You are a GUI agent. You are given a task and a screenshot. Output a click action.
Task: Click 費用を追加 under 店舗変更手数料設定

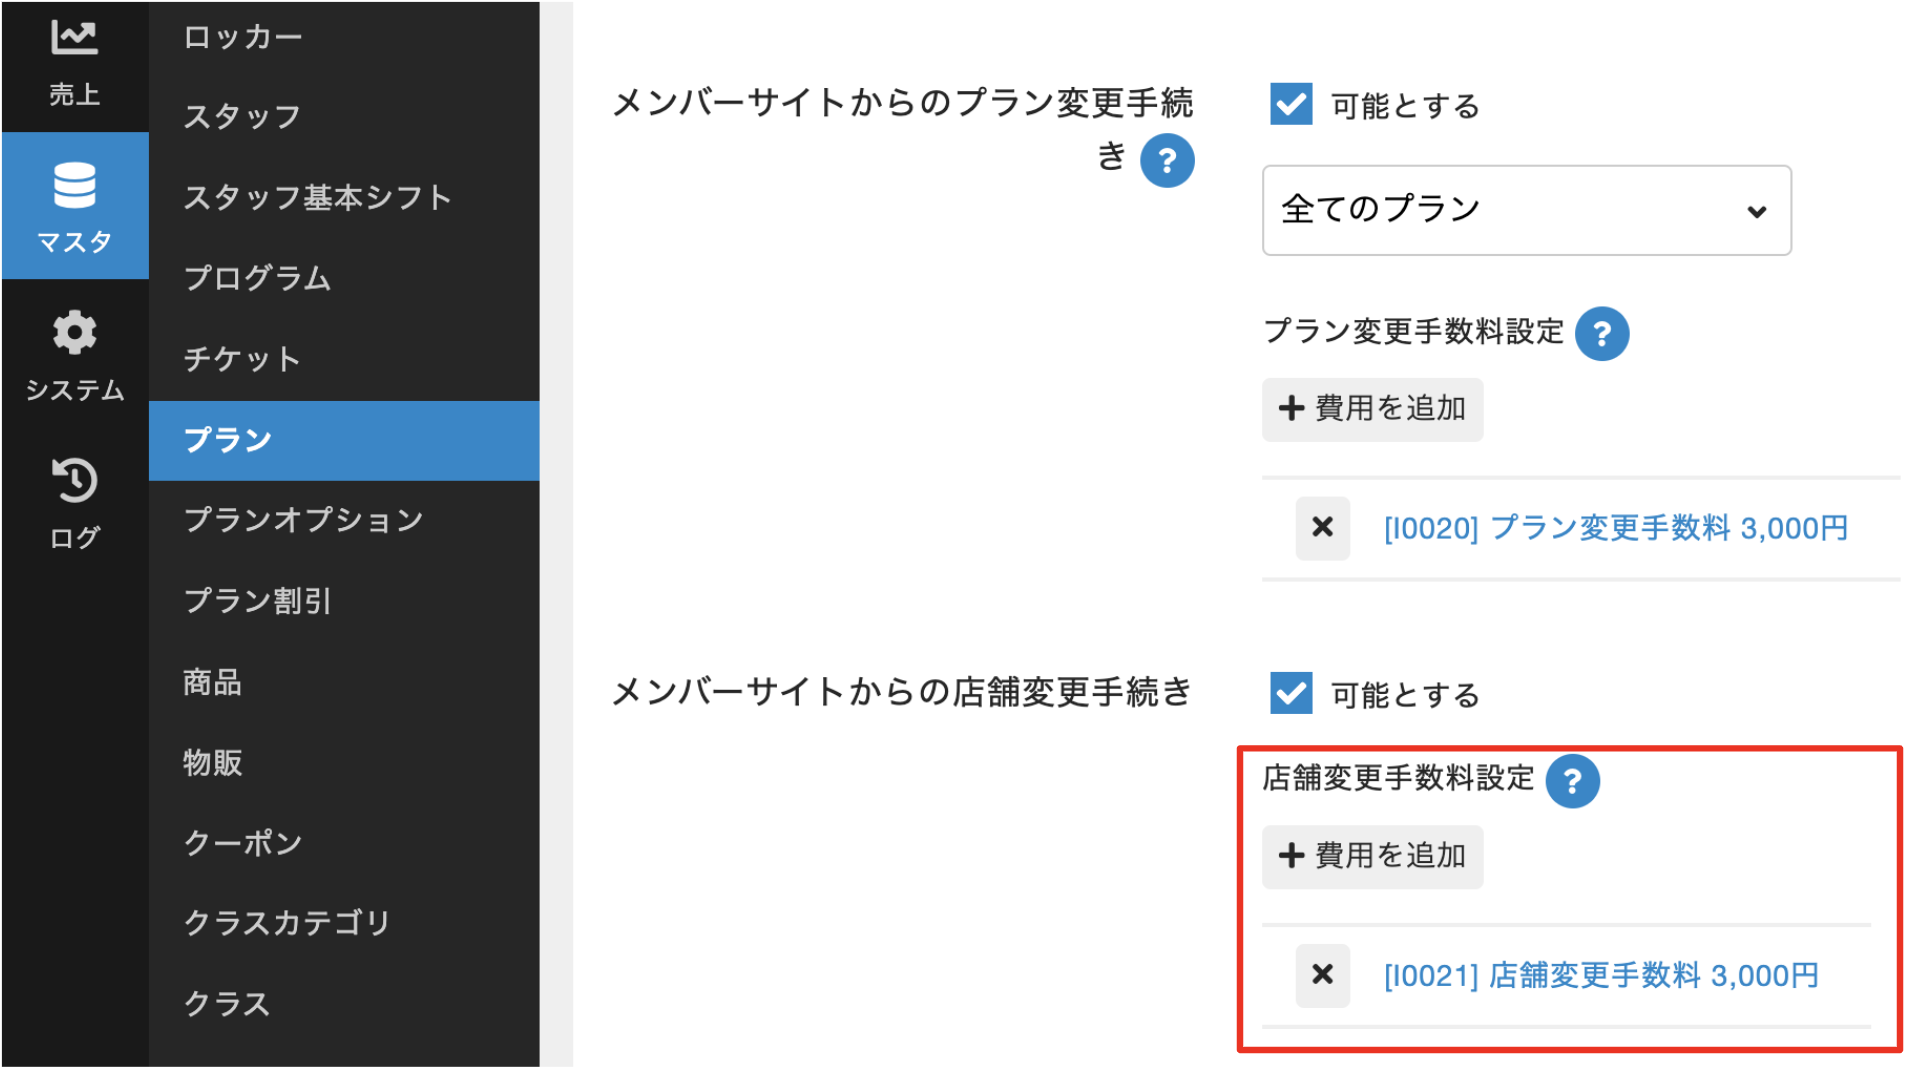click(1372, 857)
